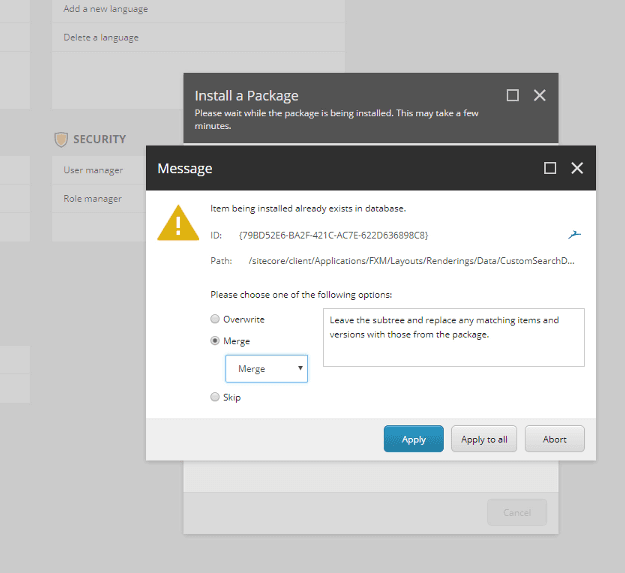The image size is (625, 573).
Task: Maximize the Message dialog
Action: [550, 168]
